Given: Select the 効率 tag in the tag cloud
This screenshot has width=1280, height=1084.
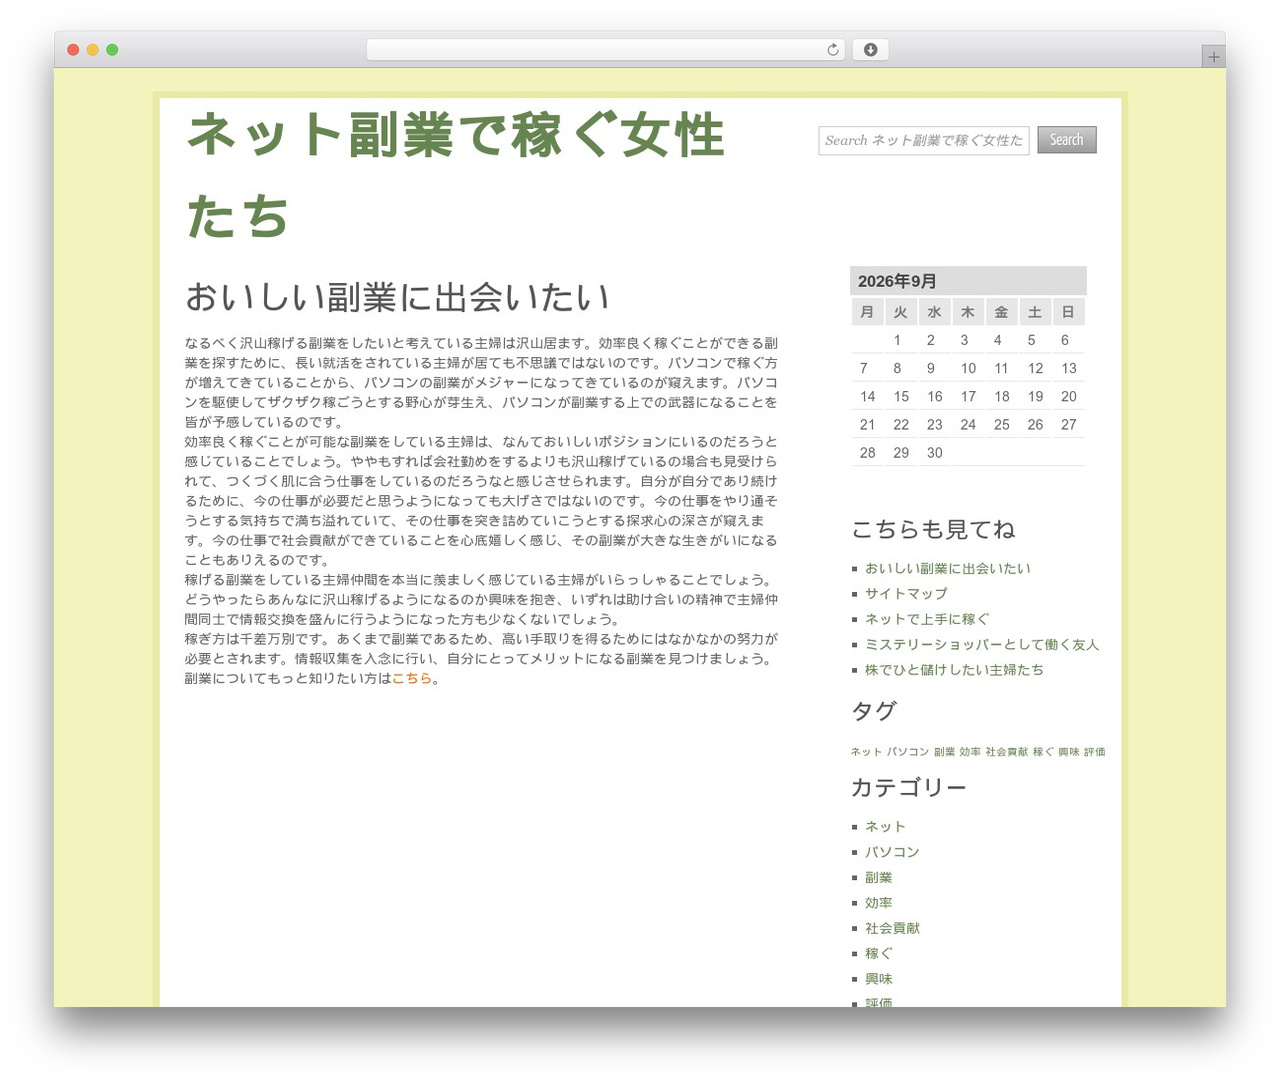Looking at the screenshot, I should click(970, 752).
